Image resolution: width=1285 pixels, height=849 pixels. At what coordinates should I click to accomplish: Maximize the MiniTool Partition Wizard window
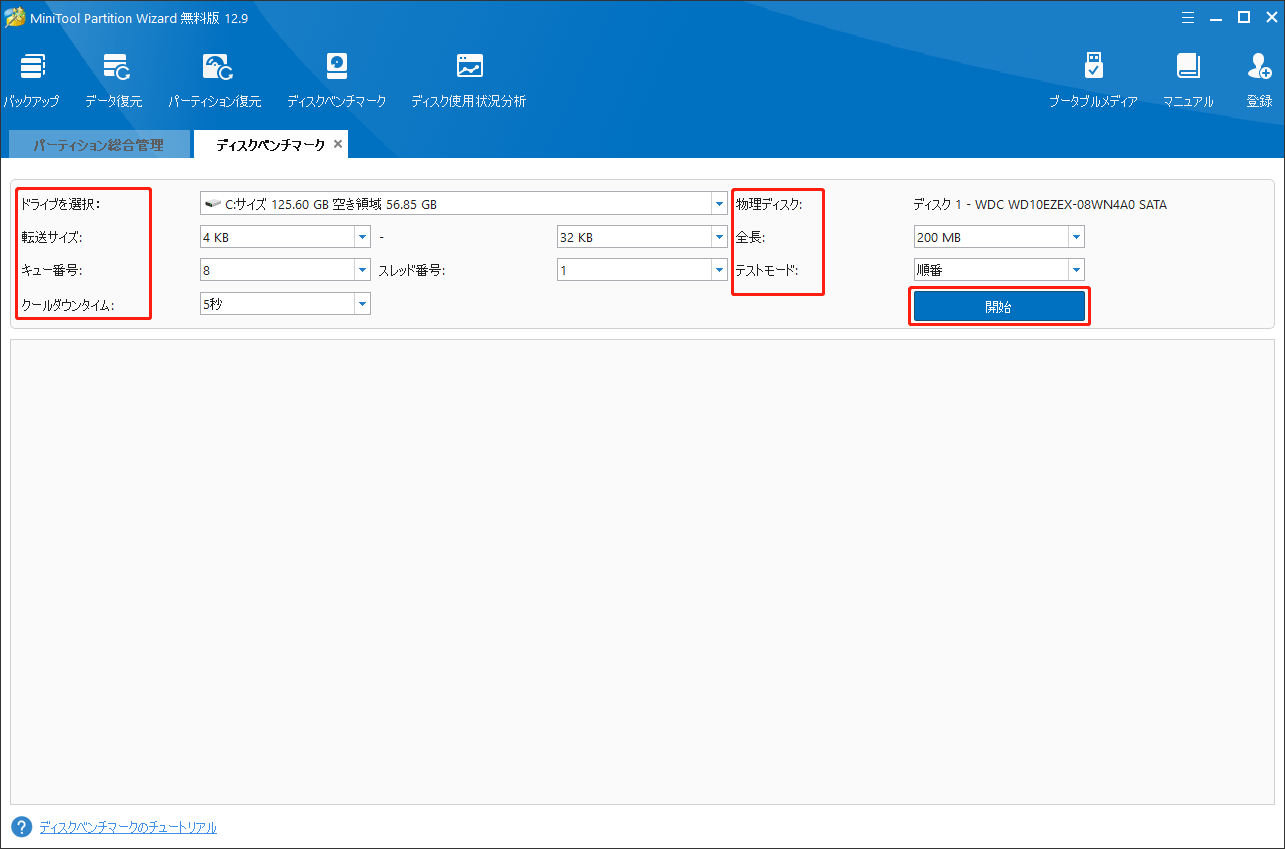pyautogui.click(x=1244, y=17)
